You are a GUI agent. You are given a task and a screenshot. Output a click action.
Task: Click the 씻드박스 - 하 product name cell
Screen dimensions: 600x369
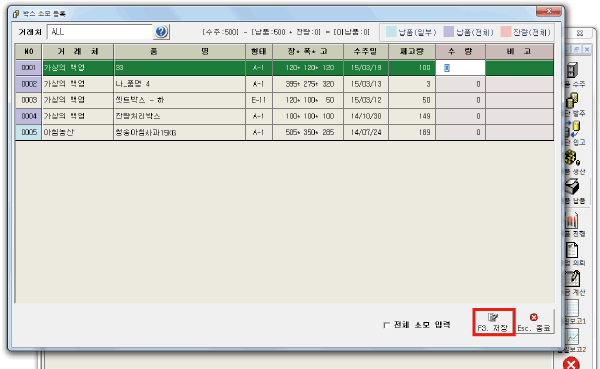click(x=179, y=100)
